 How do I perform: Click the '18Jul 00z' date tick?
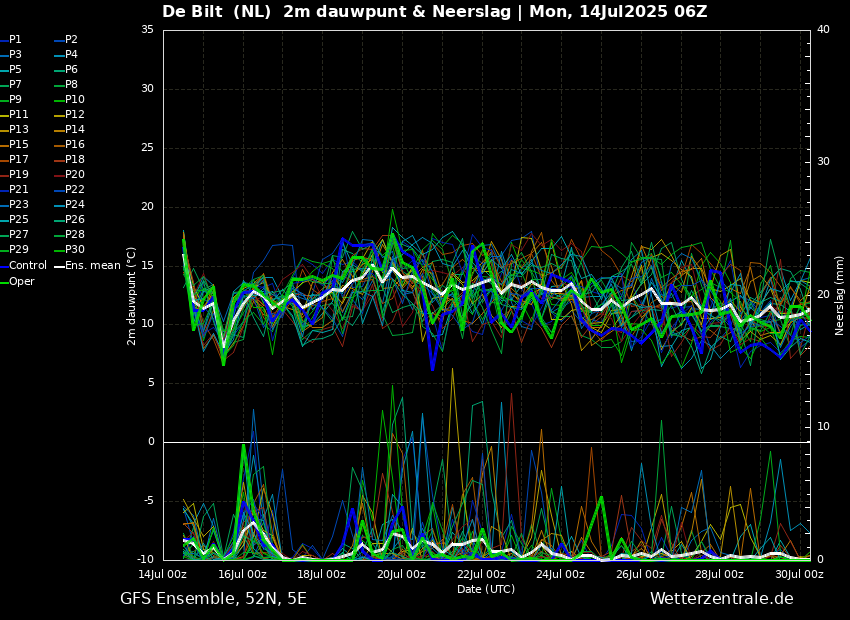pos(321,574)
